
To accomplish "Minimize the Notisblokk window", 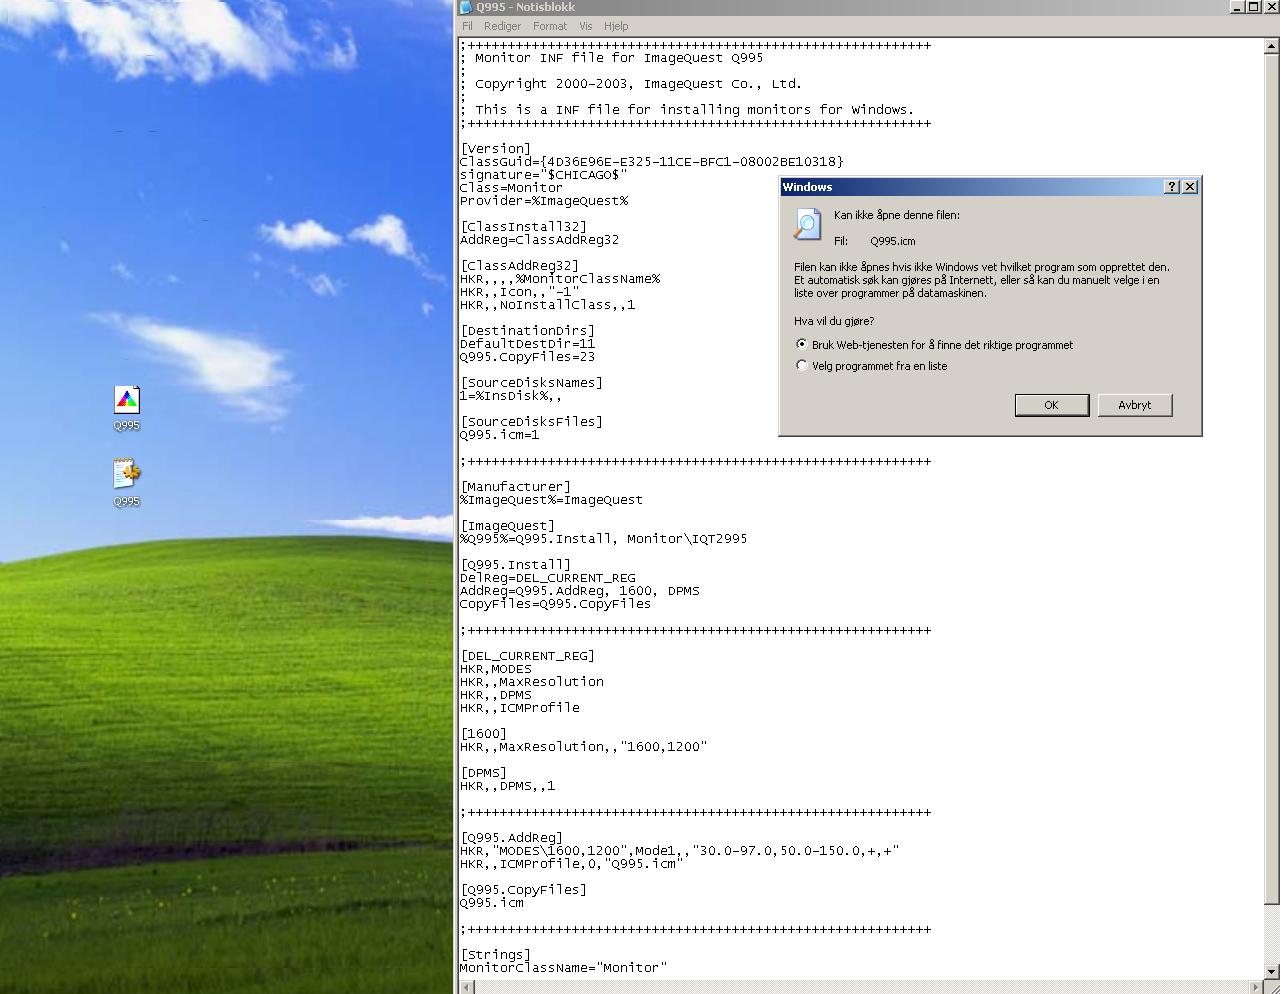I will tap(1237, 7).
